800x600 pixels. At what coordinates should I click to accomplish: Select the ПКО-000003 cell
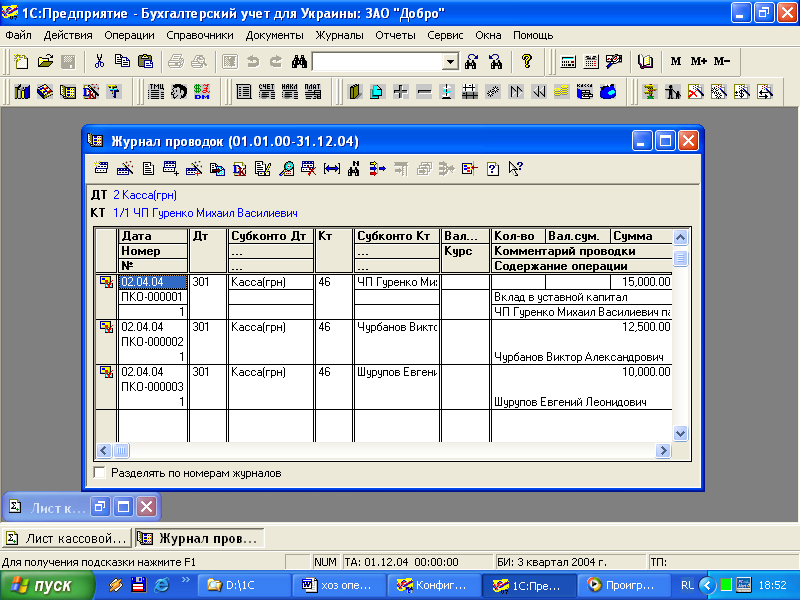click(153, 387)
